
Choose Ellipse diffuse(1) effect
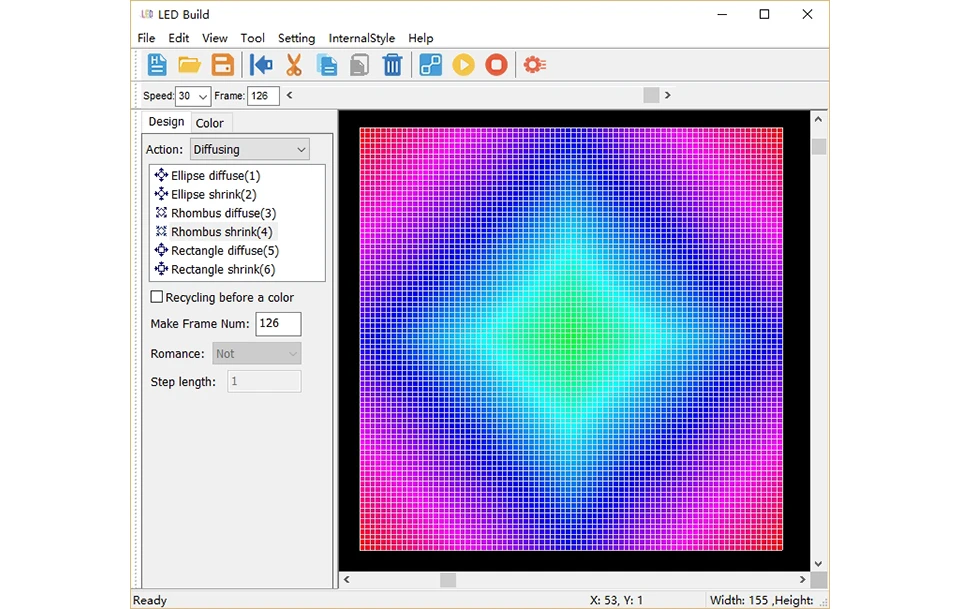[x=215, y=176]
